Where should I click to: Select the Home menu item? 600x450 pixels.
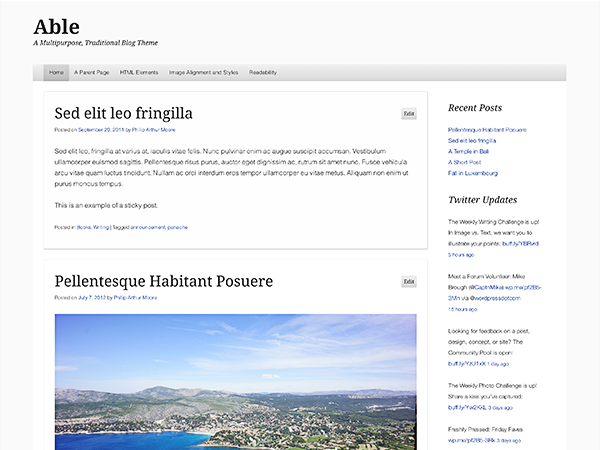(x=56, y=73)
